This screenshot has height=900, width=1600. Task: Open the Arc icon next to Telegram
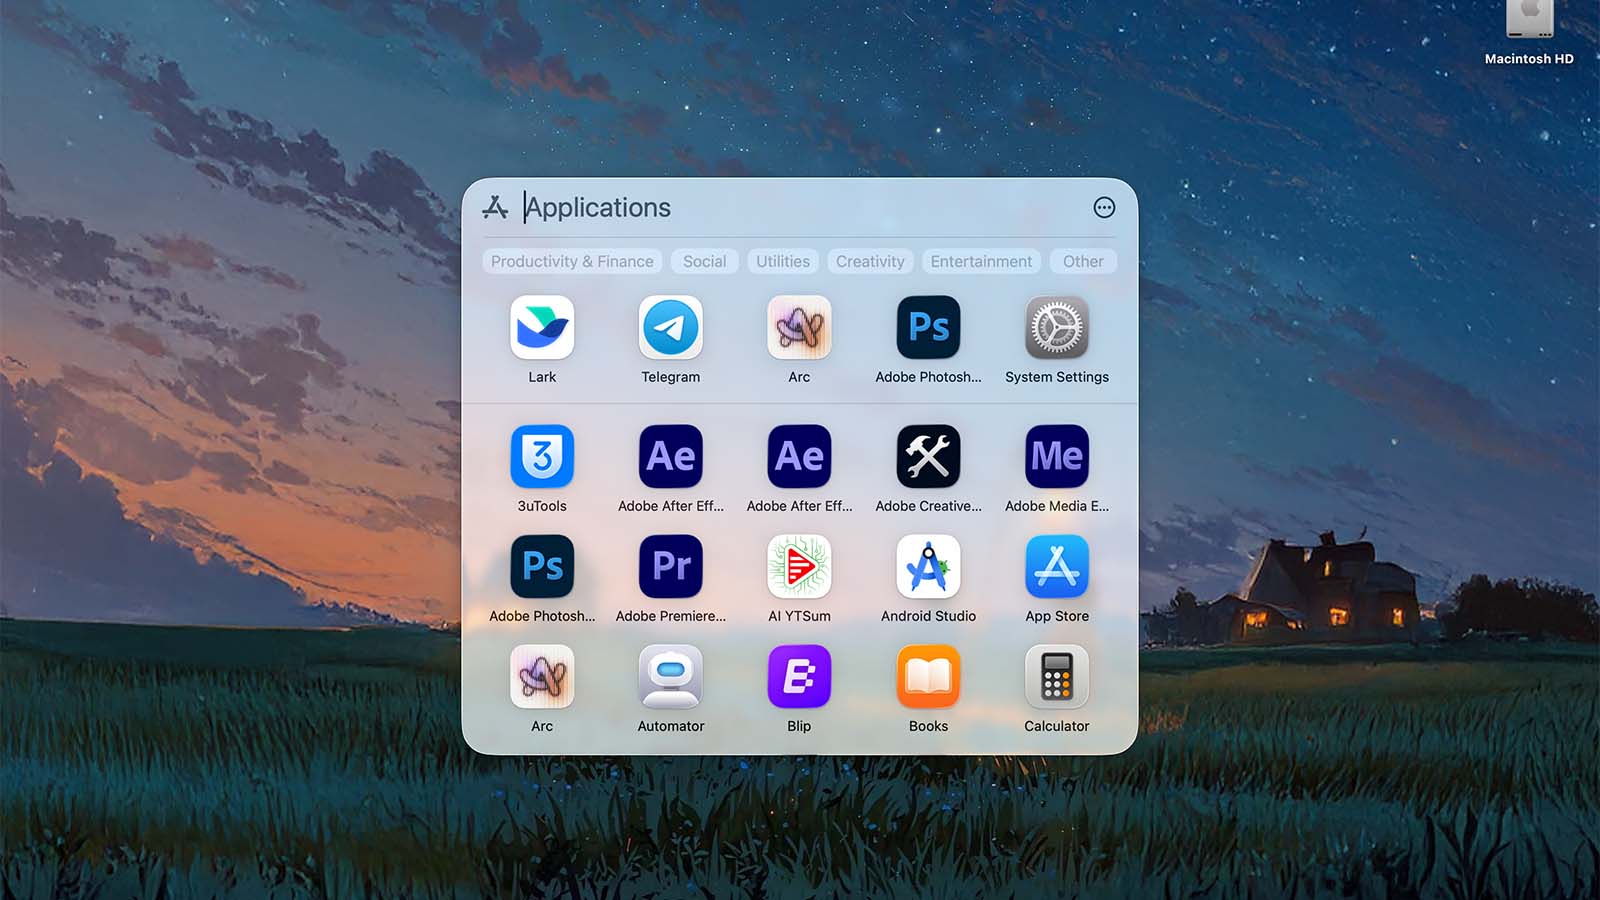(x=799, y=327)
